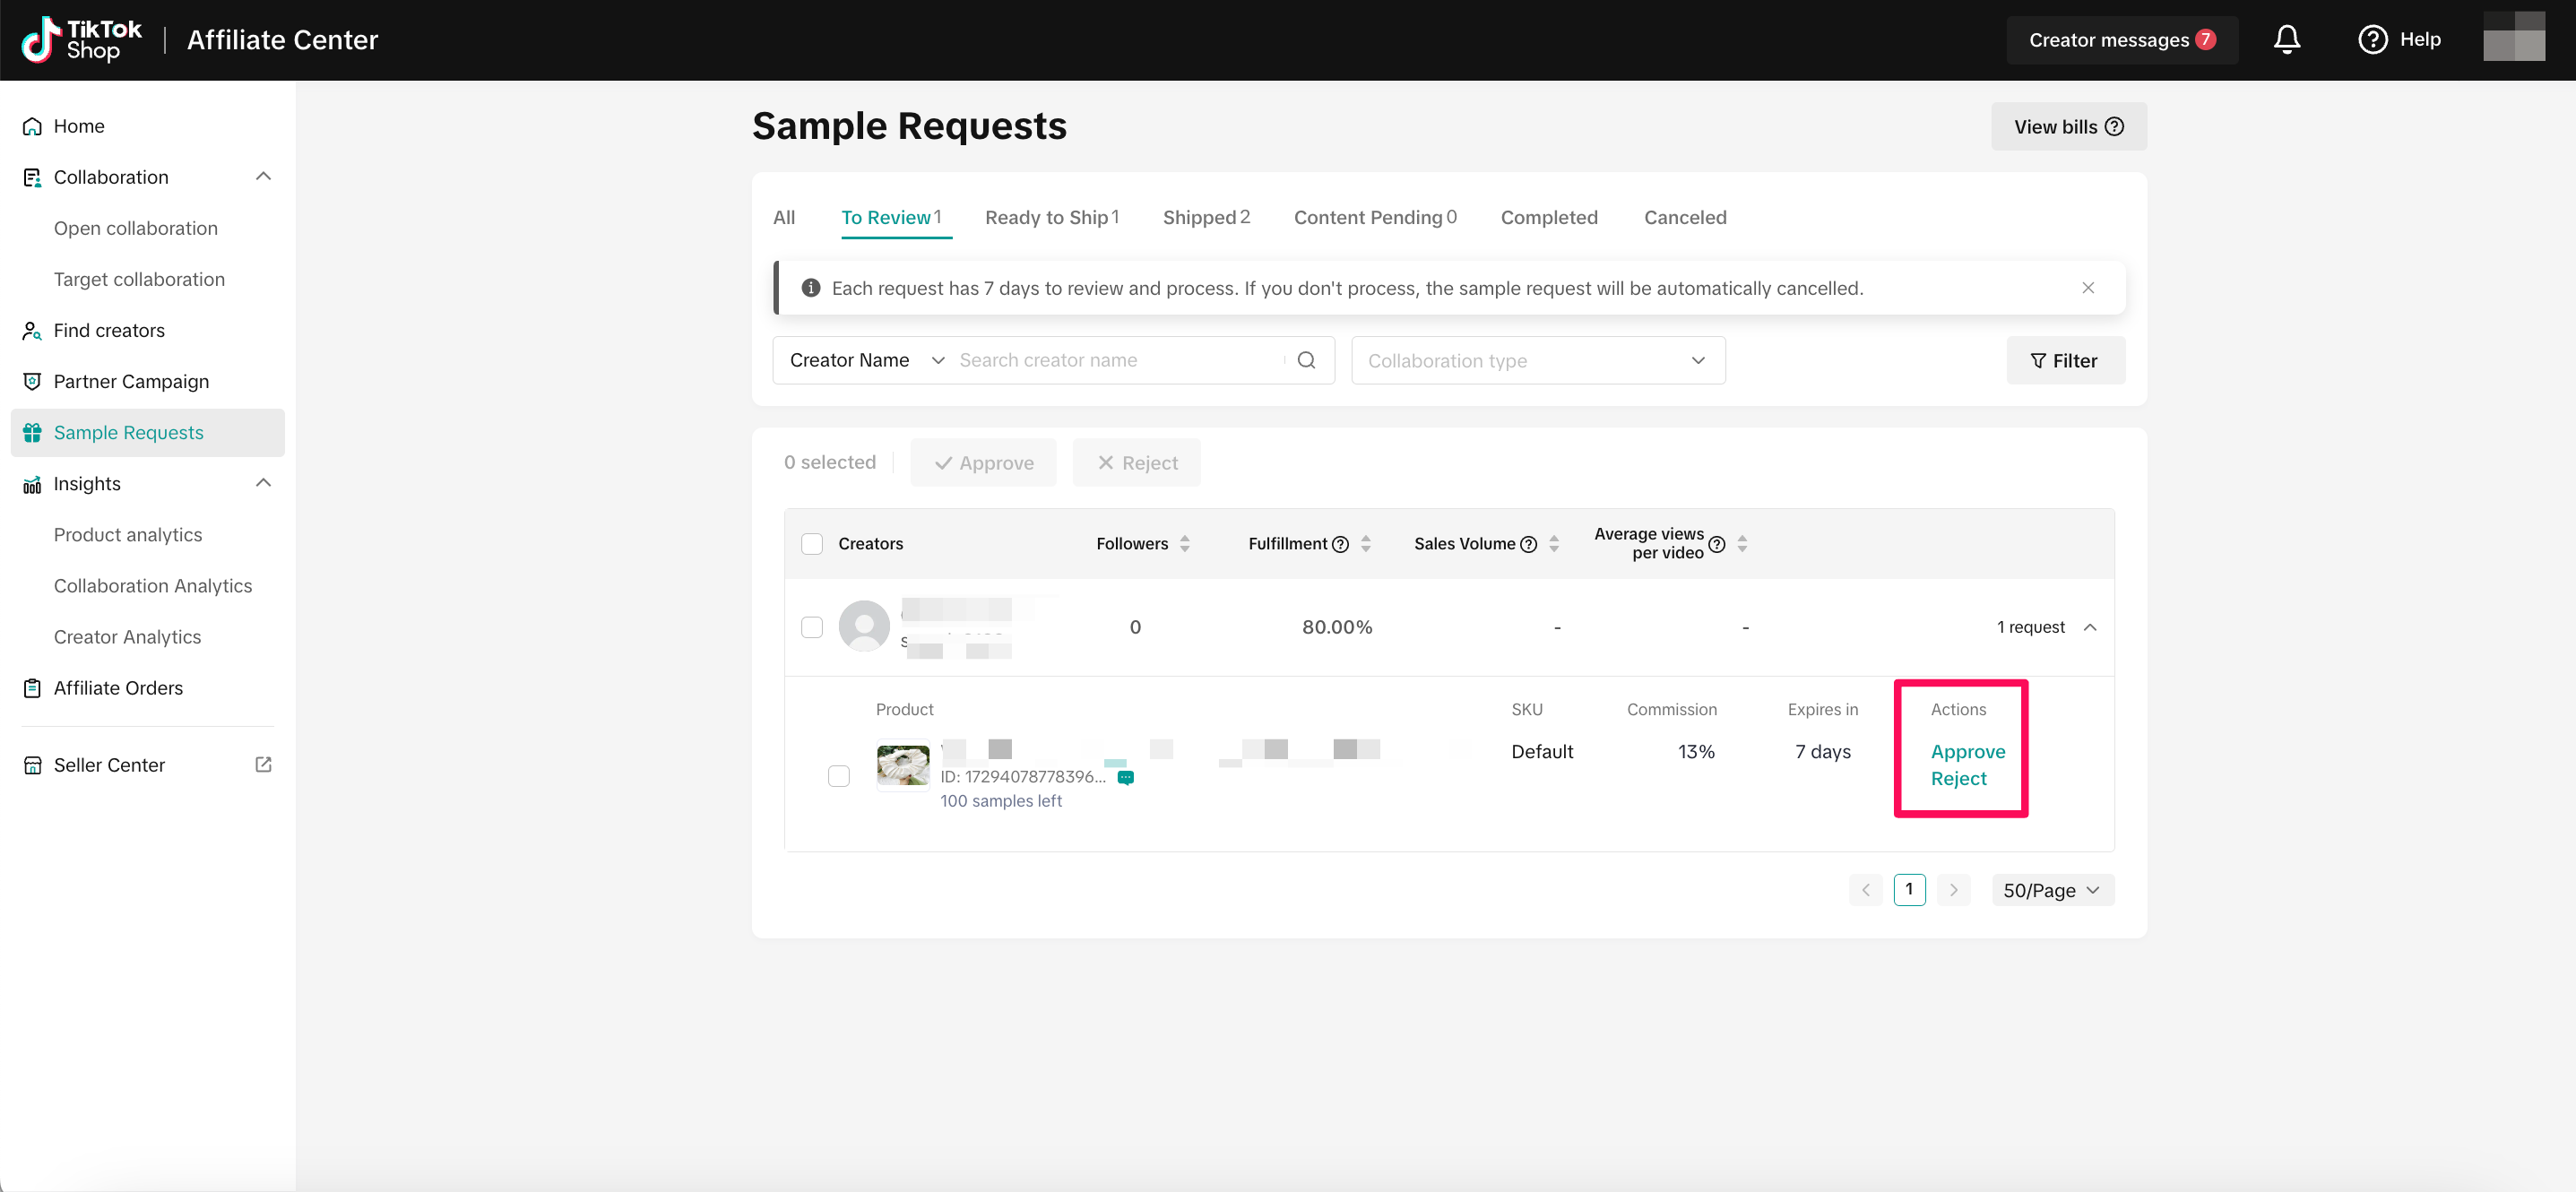Collapse the 1 request row
2576x1192 pixels.
pos(2090,627)
